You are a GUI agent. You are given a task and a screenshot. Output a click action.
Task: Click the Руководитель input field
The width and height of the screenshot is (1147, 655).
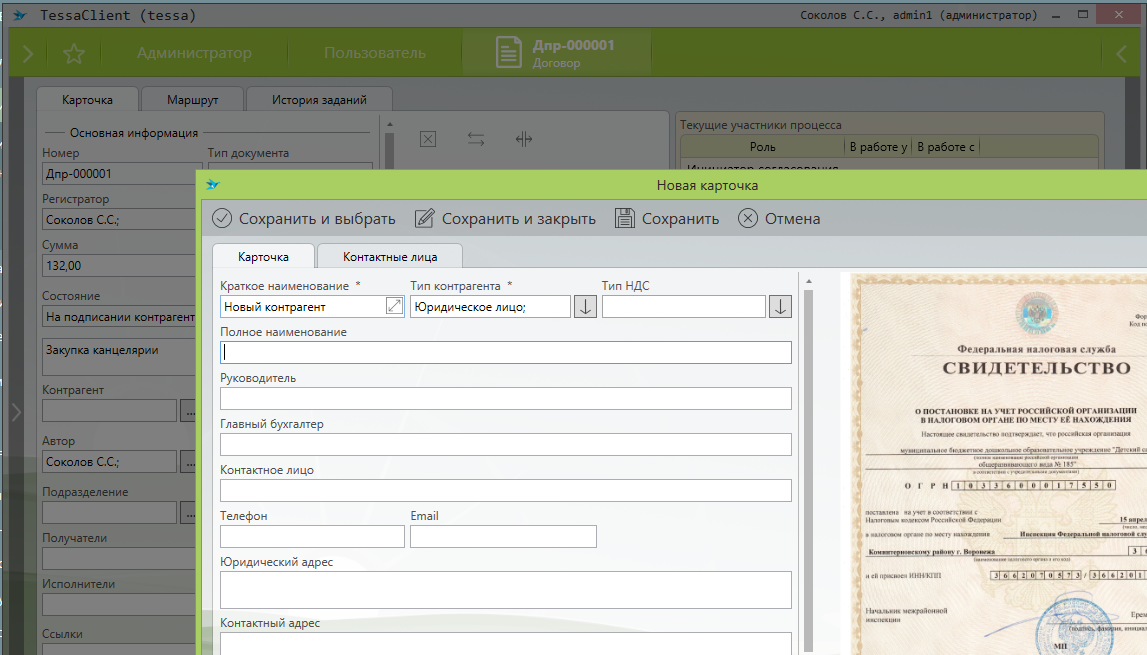pyautogui.click(x=505, y=398)
